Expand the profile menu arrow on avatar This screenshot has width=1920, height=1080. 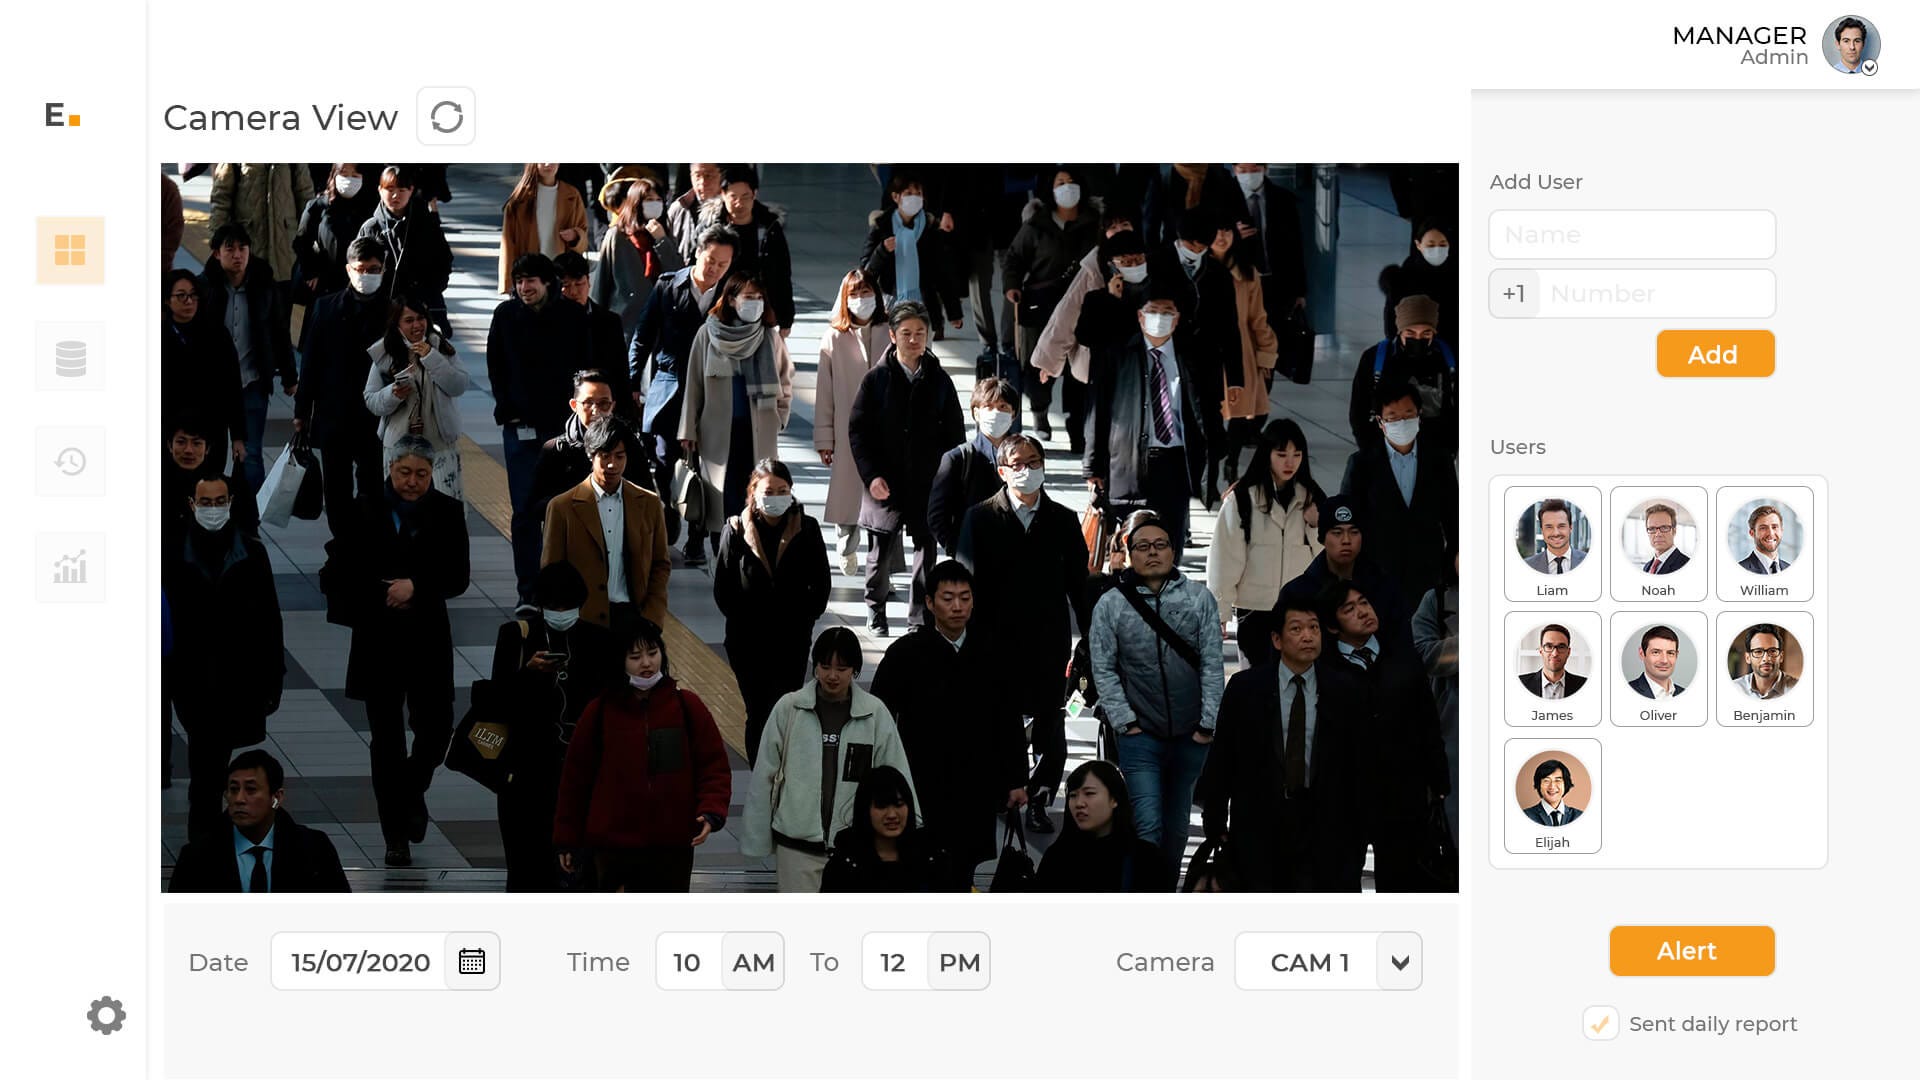(x=1869, y=68)
